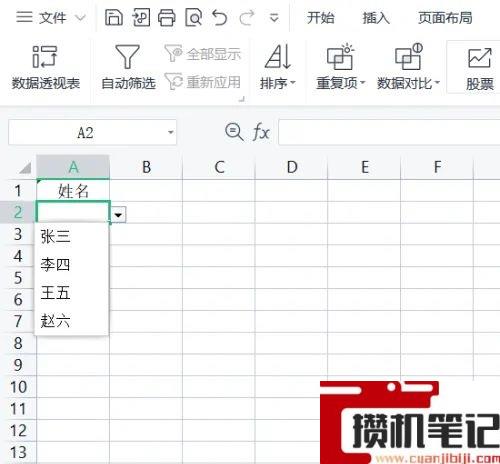
Task: Select column D header
Action: coord(292,167)
